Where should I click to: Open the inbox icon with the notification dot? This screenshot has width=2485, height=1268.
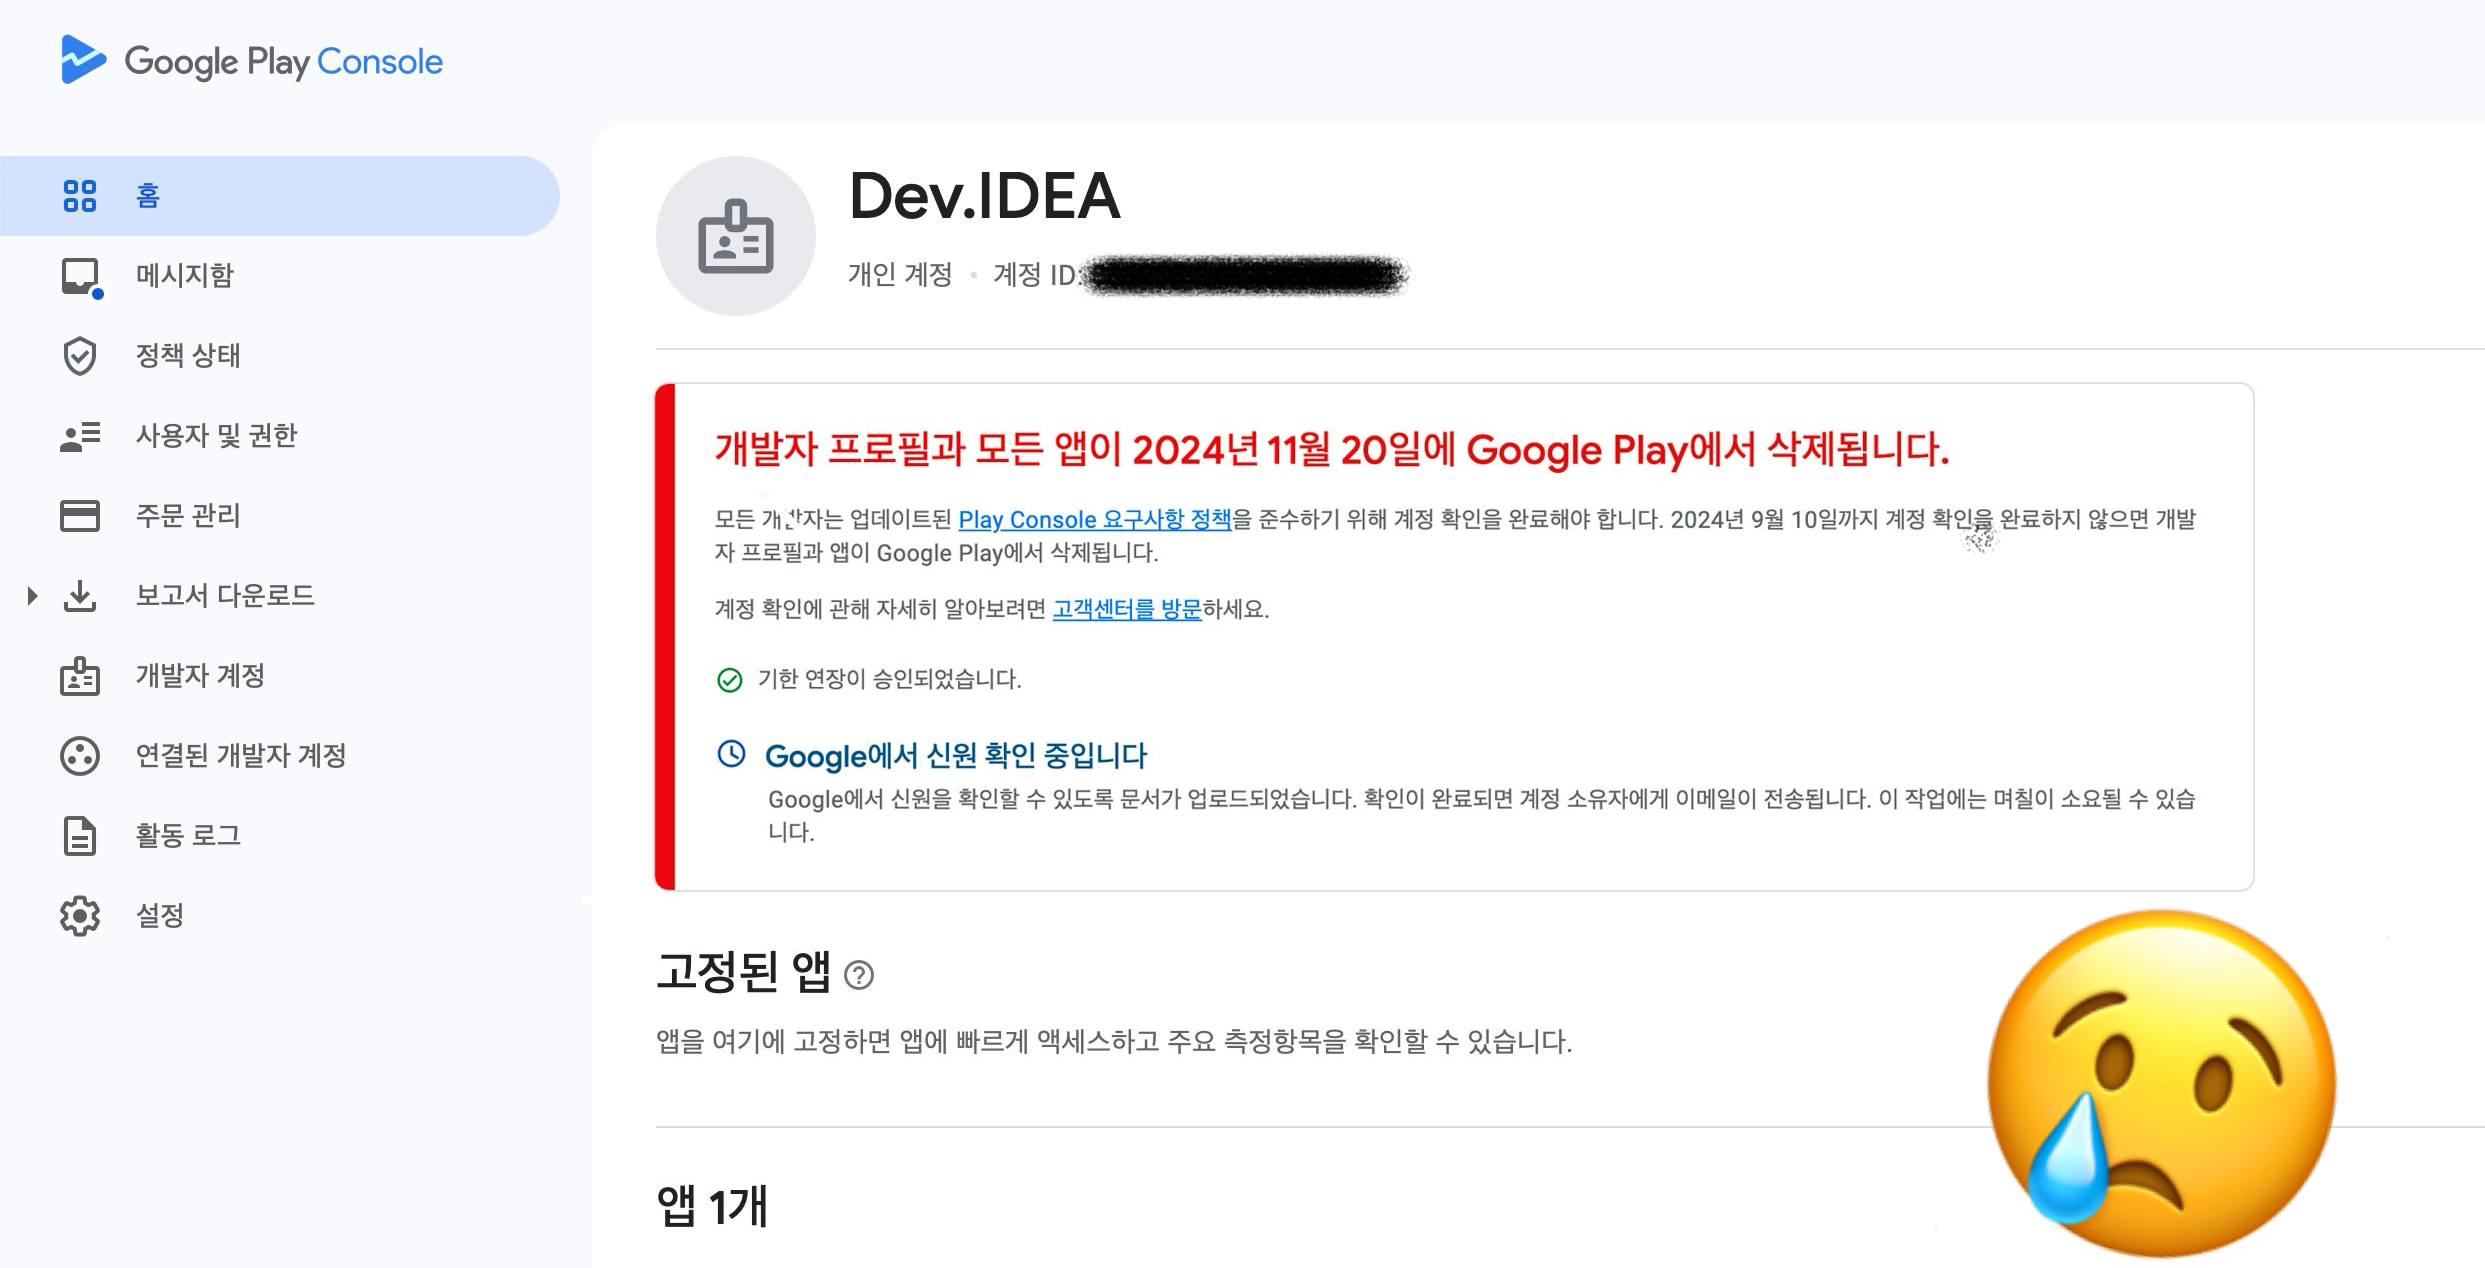(x=80, y=276)
